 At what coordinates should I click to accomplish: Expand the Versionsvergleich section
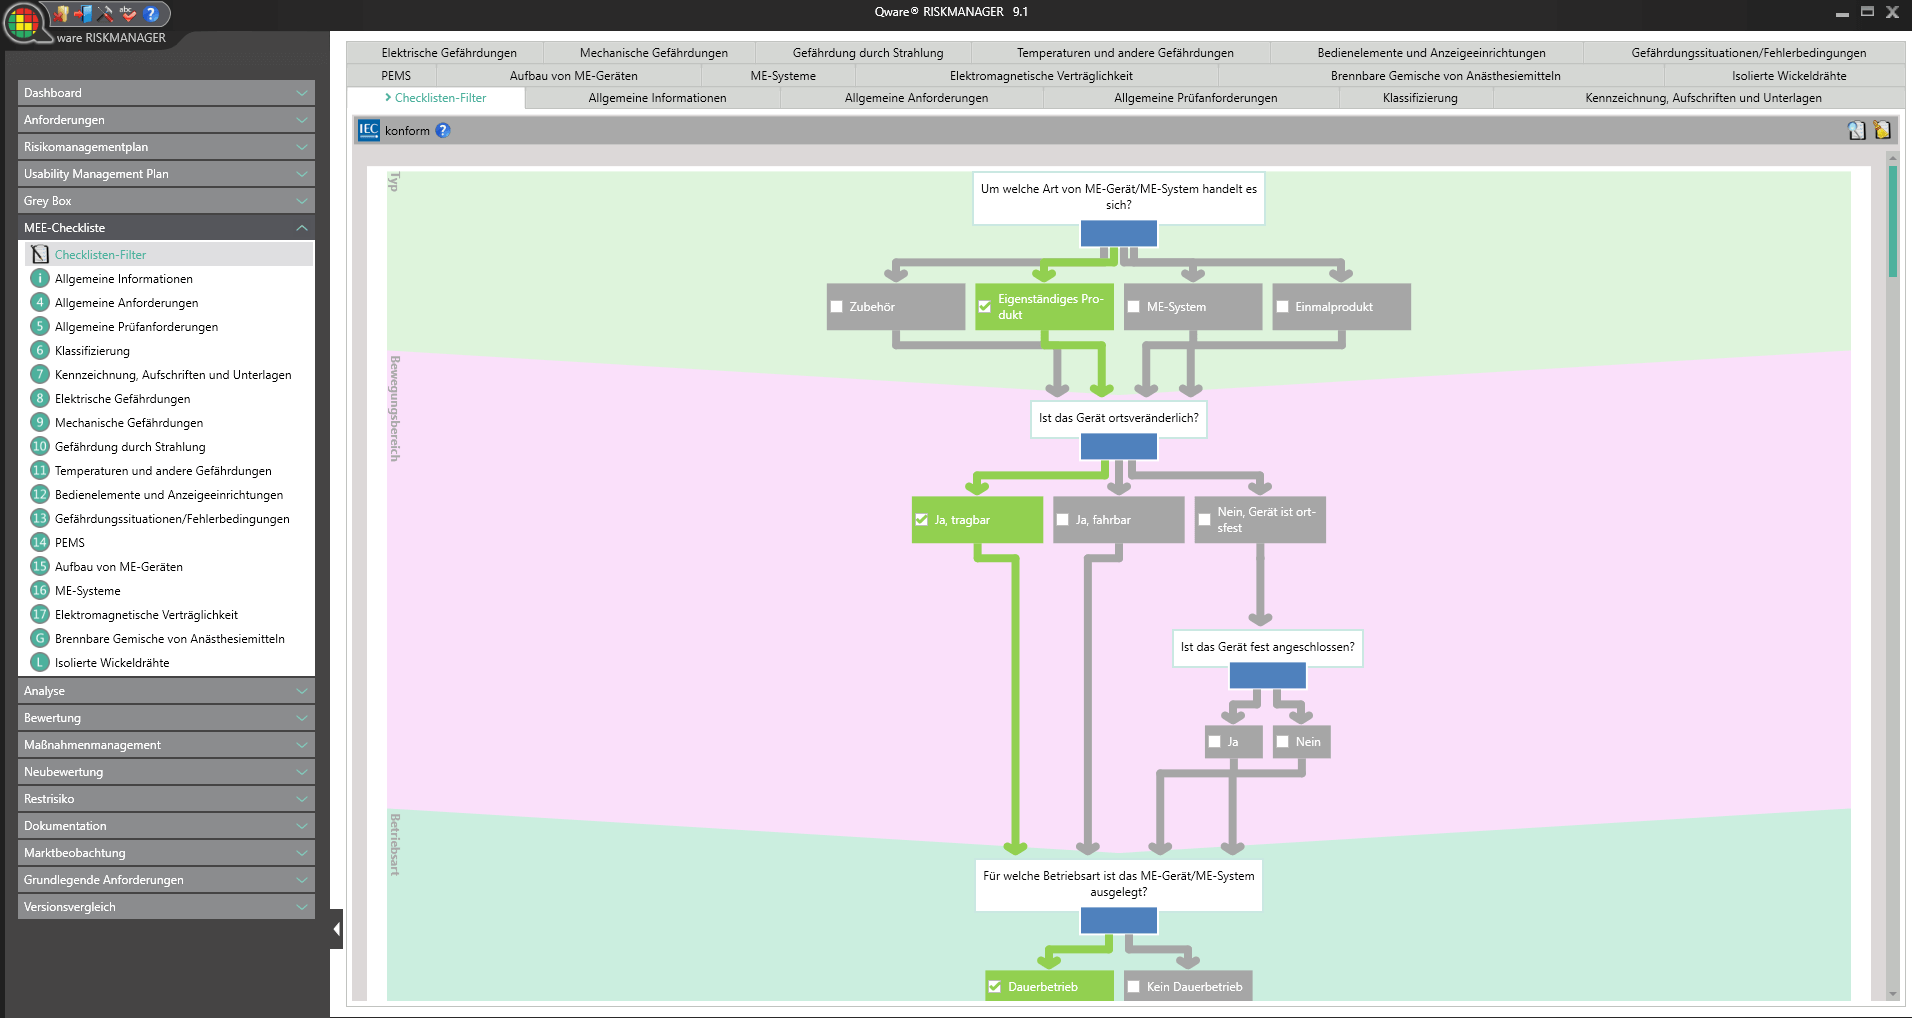[x=166, y=906]
